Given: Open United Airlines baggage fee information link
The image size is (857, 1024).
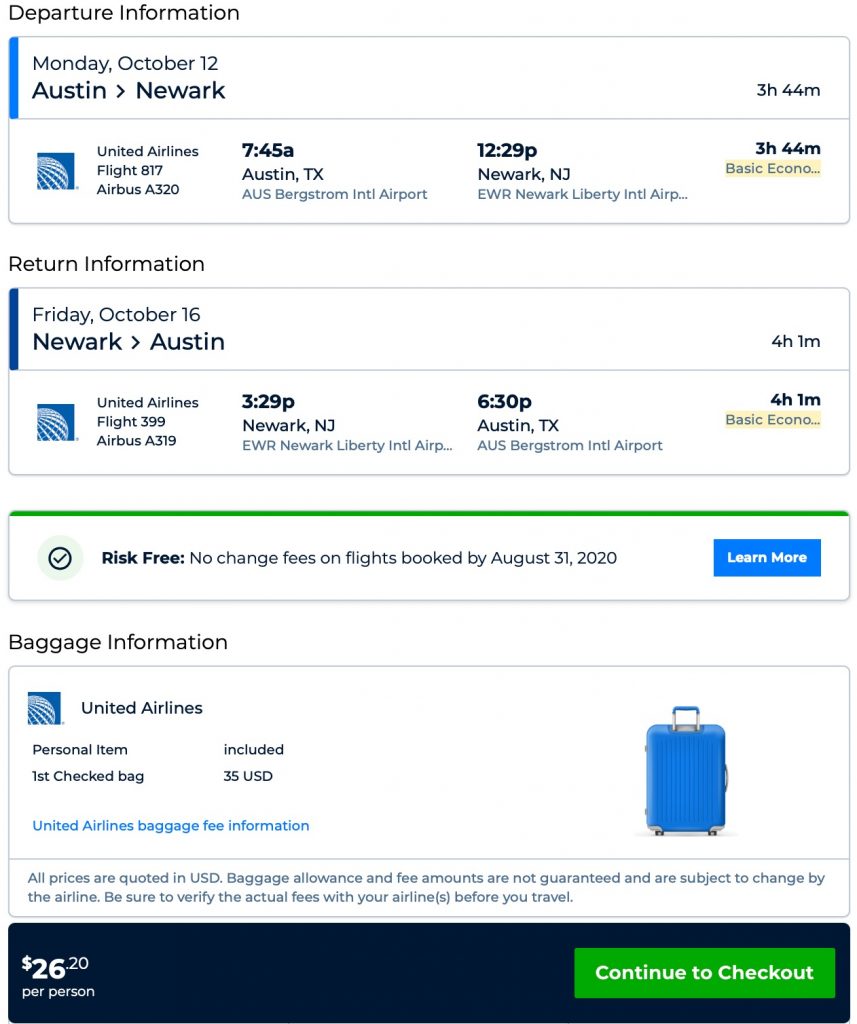Looking at the screenshot, I should pos(171,826).
